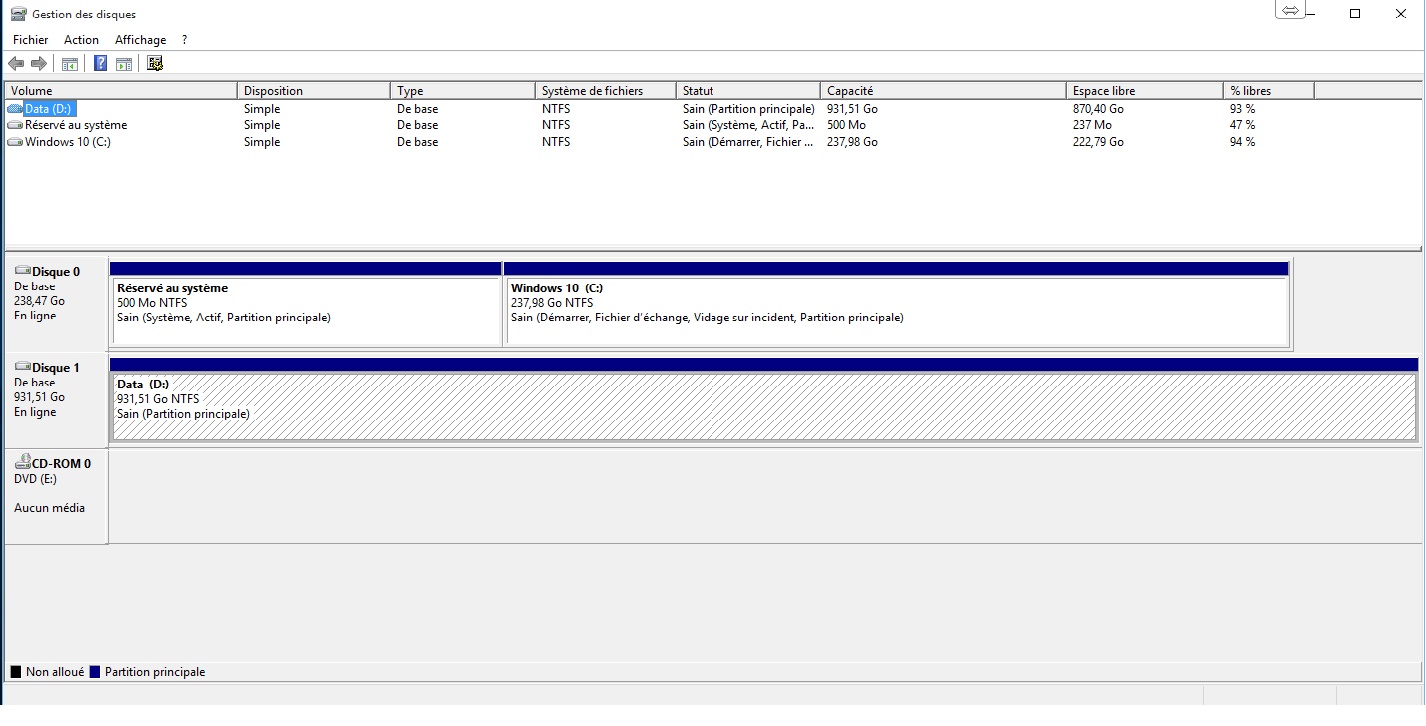
Task: Toggle the console tree pane icon
Action: coord(70,64)
